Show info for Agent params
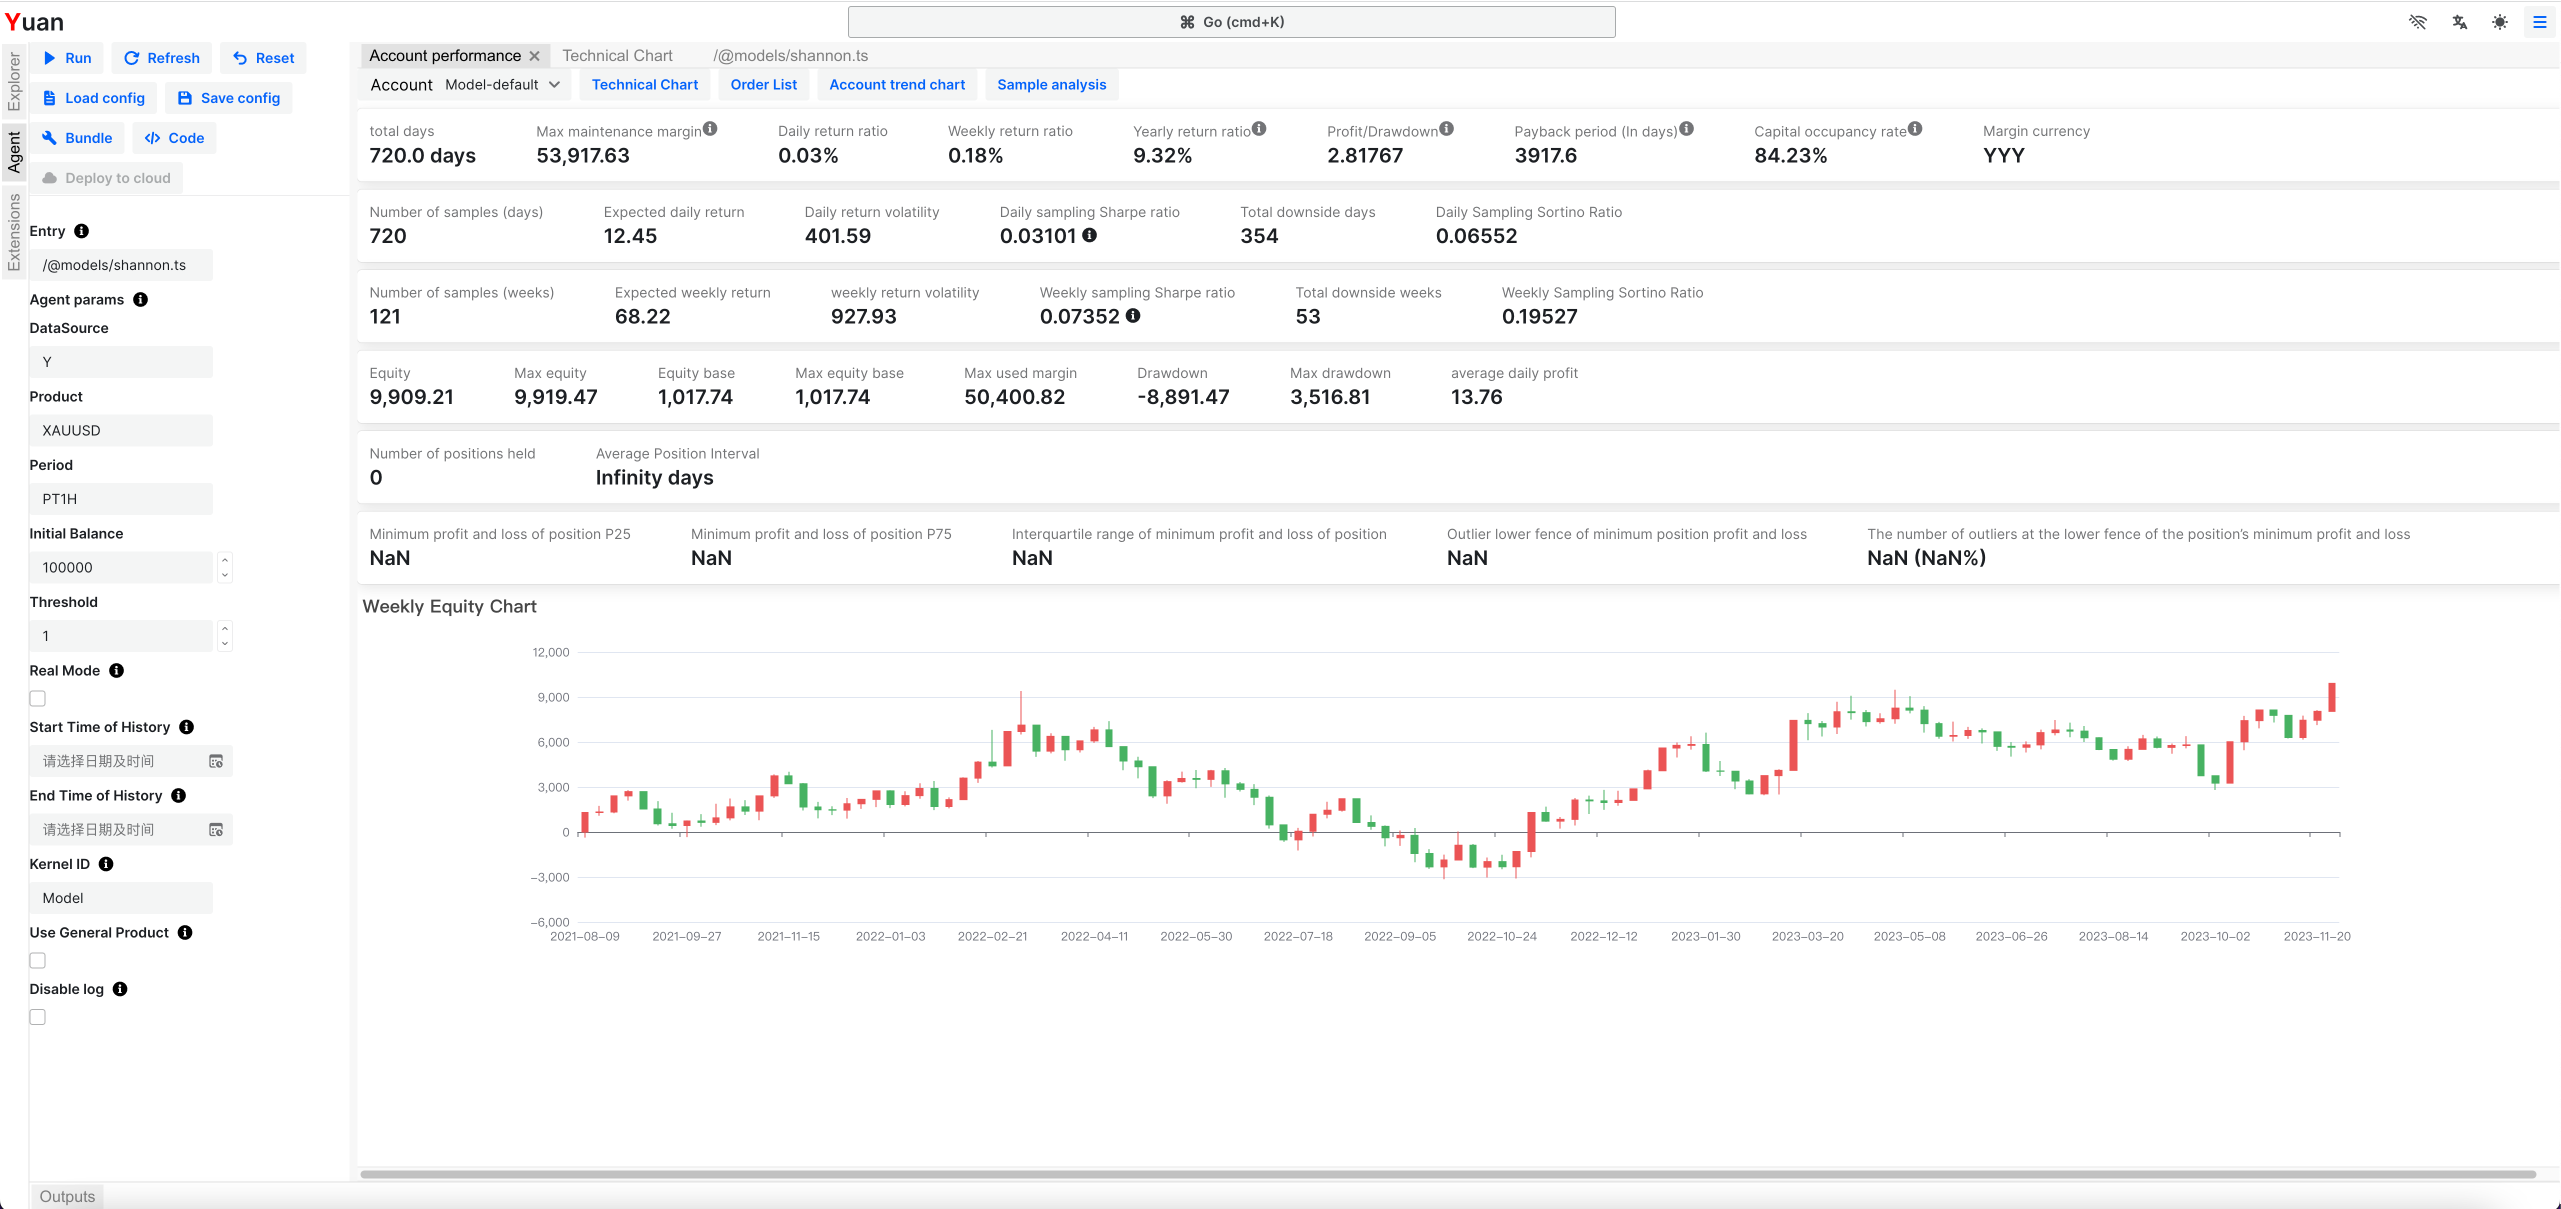 141,300
